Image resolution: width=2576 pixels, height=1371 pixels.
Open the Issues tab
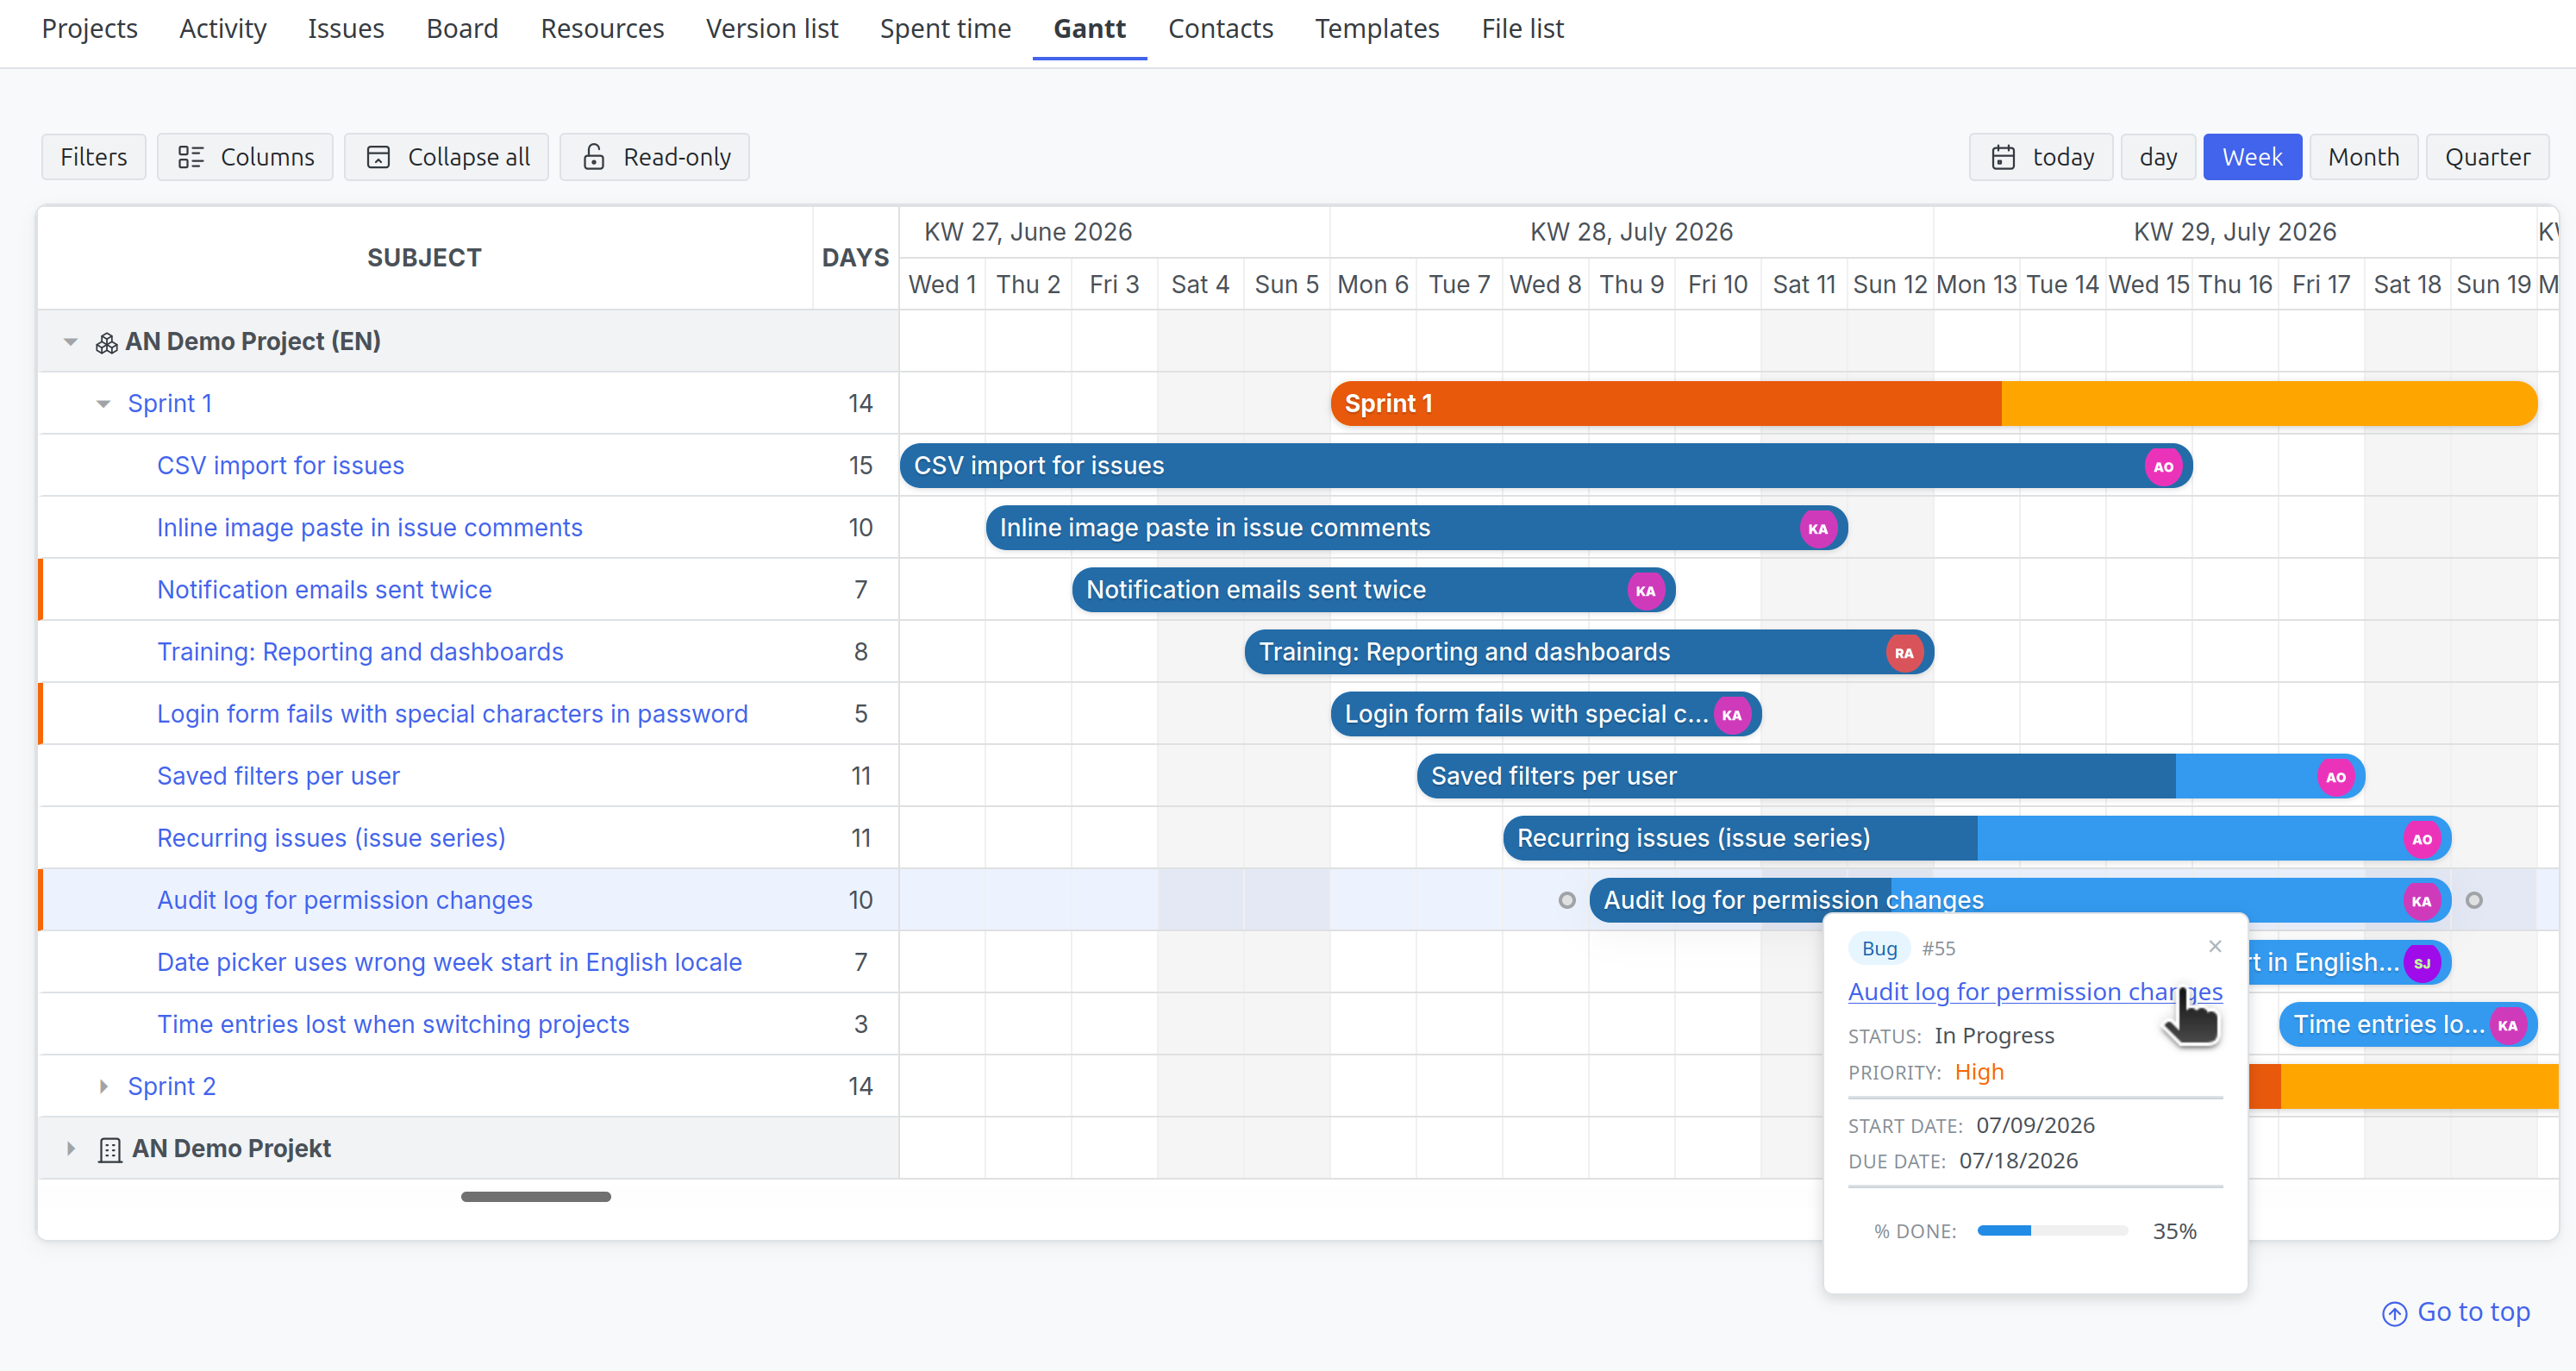point(346,29)
